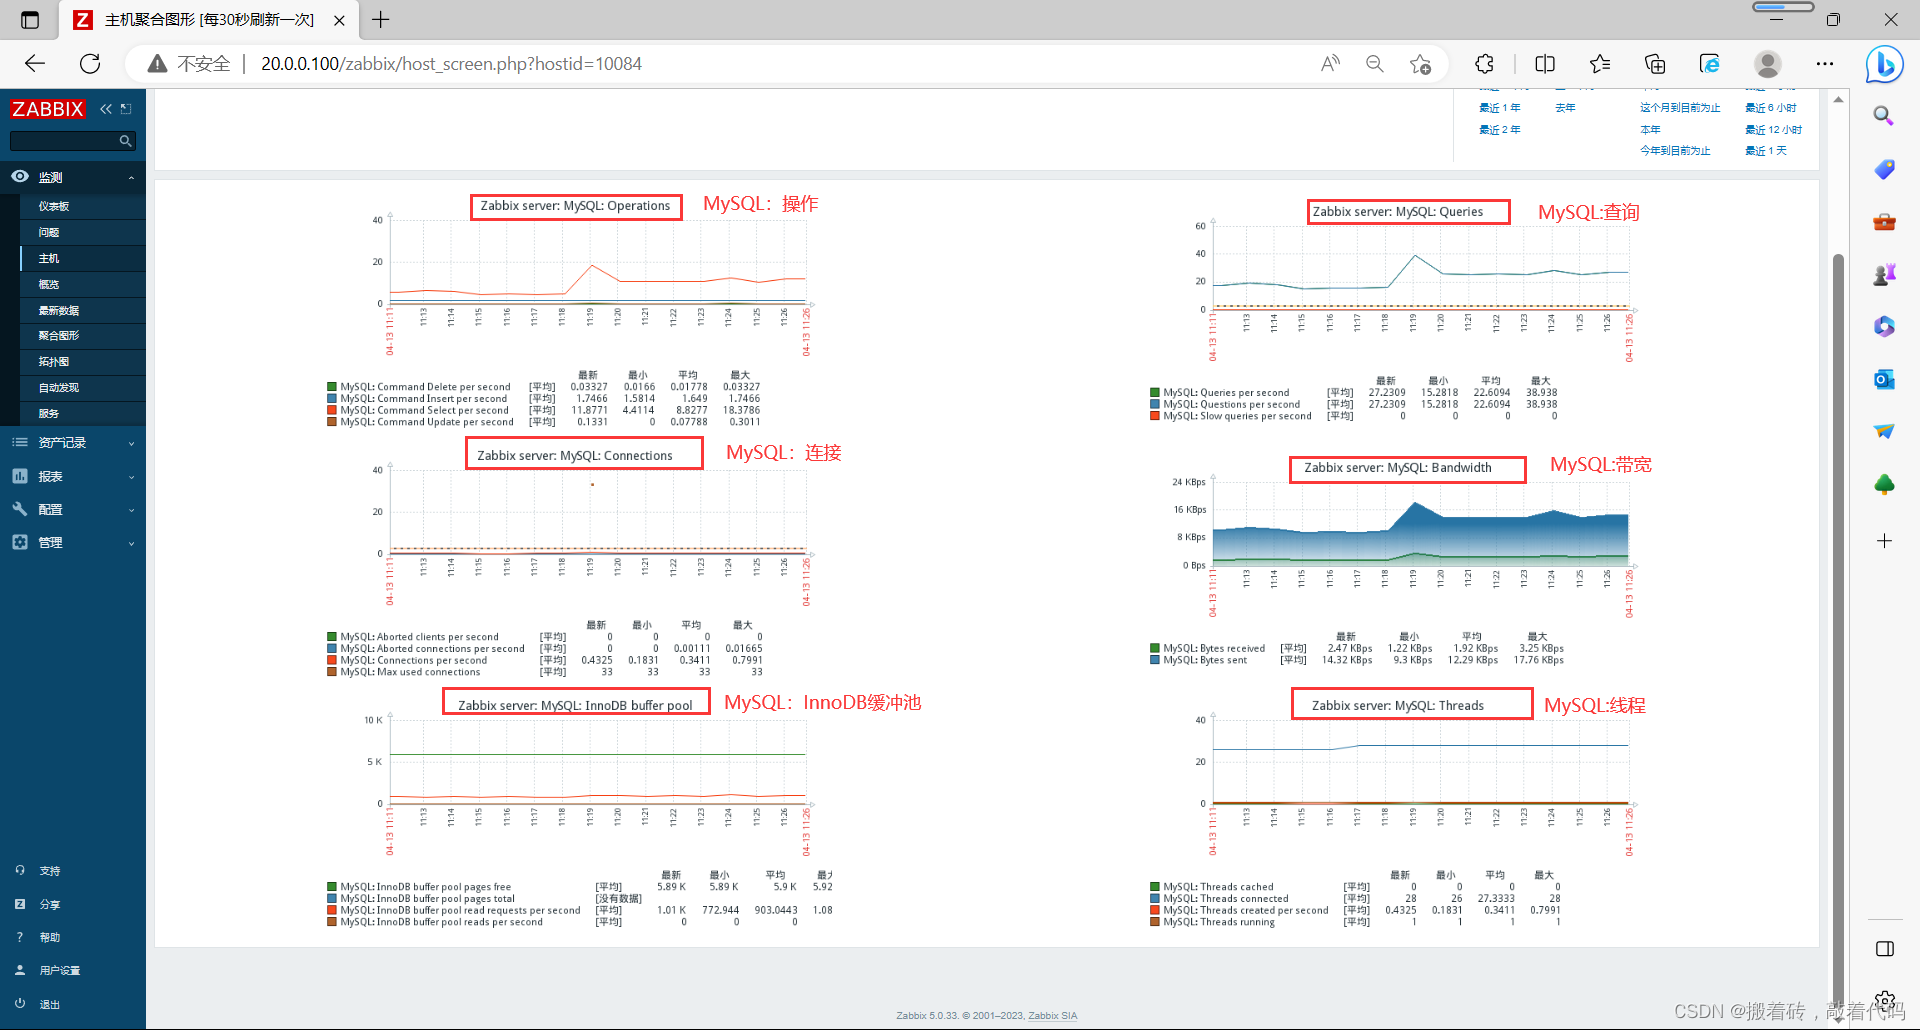Toggle split screen icon in browser toolbar
Screen dimensions: 1920x1030
(x=1545, y=64)
